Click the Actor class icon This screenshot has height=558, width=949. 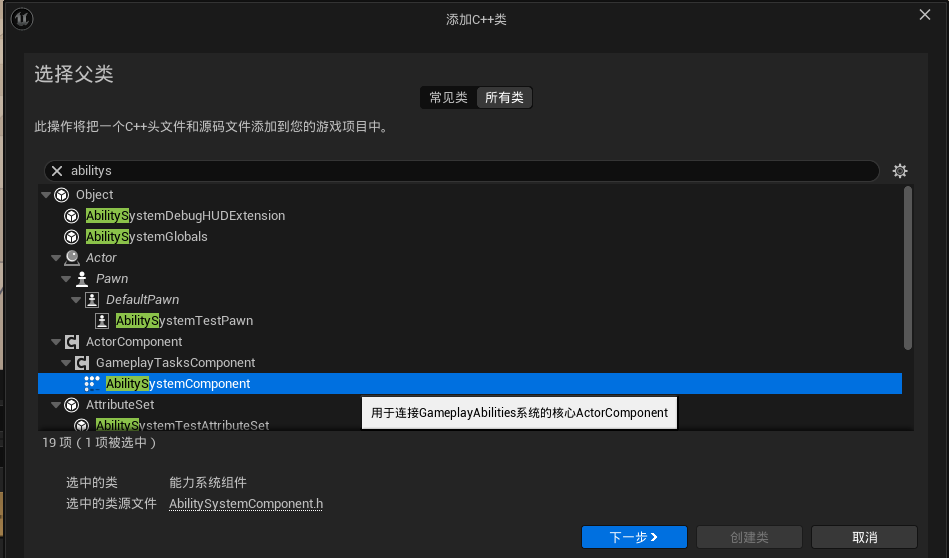point(71,258)
